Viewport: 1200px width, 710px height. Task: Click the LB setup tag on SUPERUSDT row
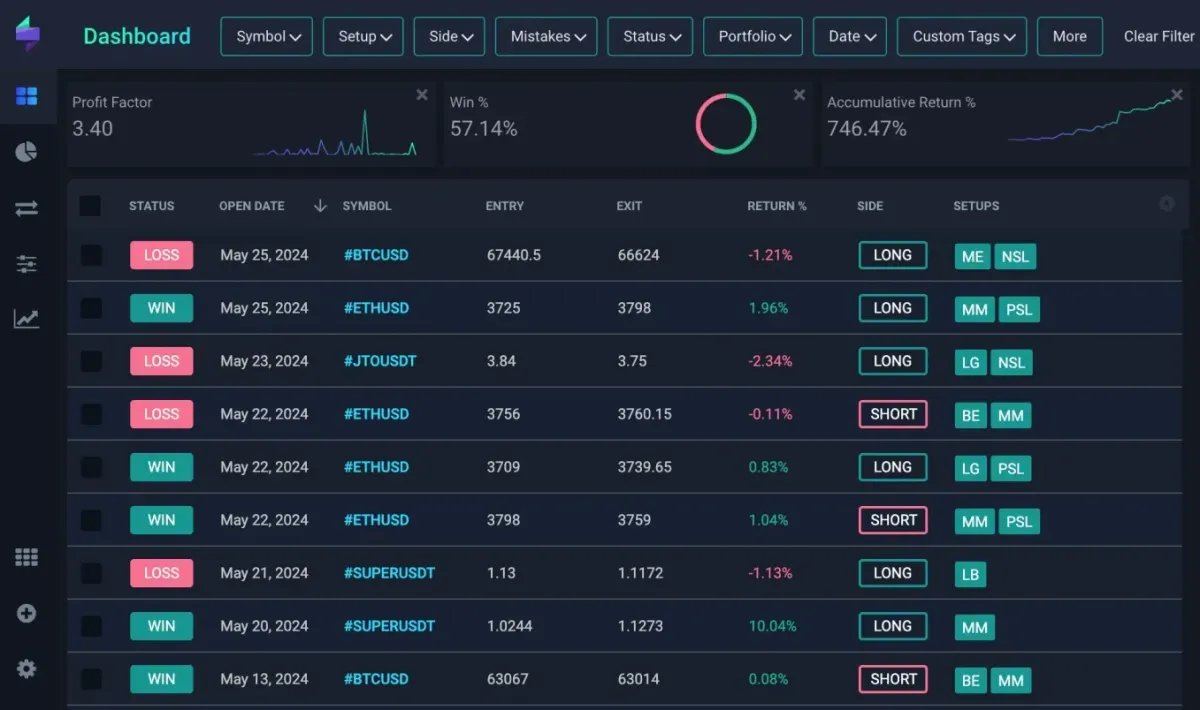coord(970,575)
